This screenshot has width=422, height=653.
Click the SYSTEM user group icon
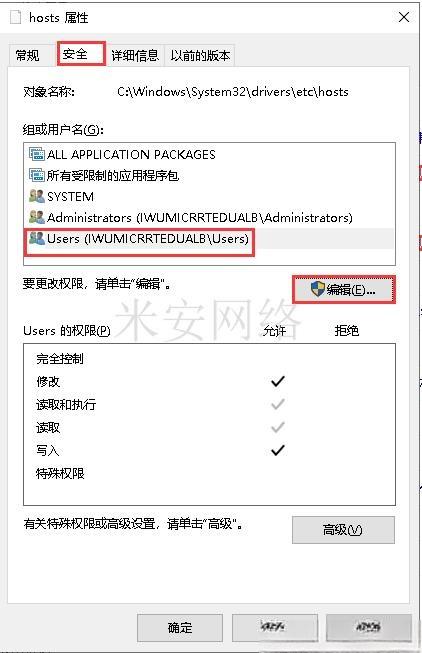coord(37,196)
